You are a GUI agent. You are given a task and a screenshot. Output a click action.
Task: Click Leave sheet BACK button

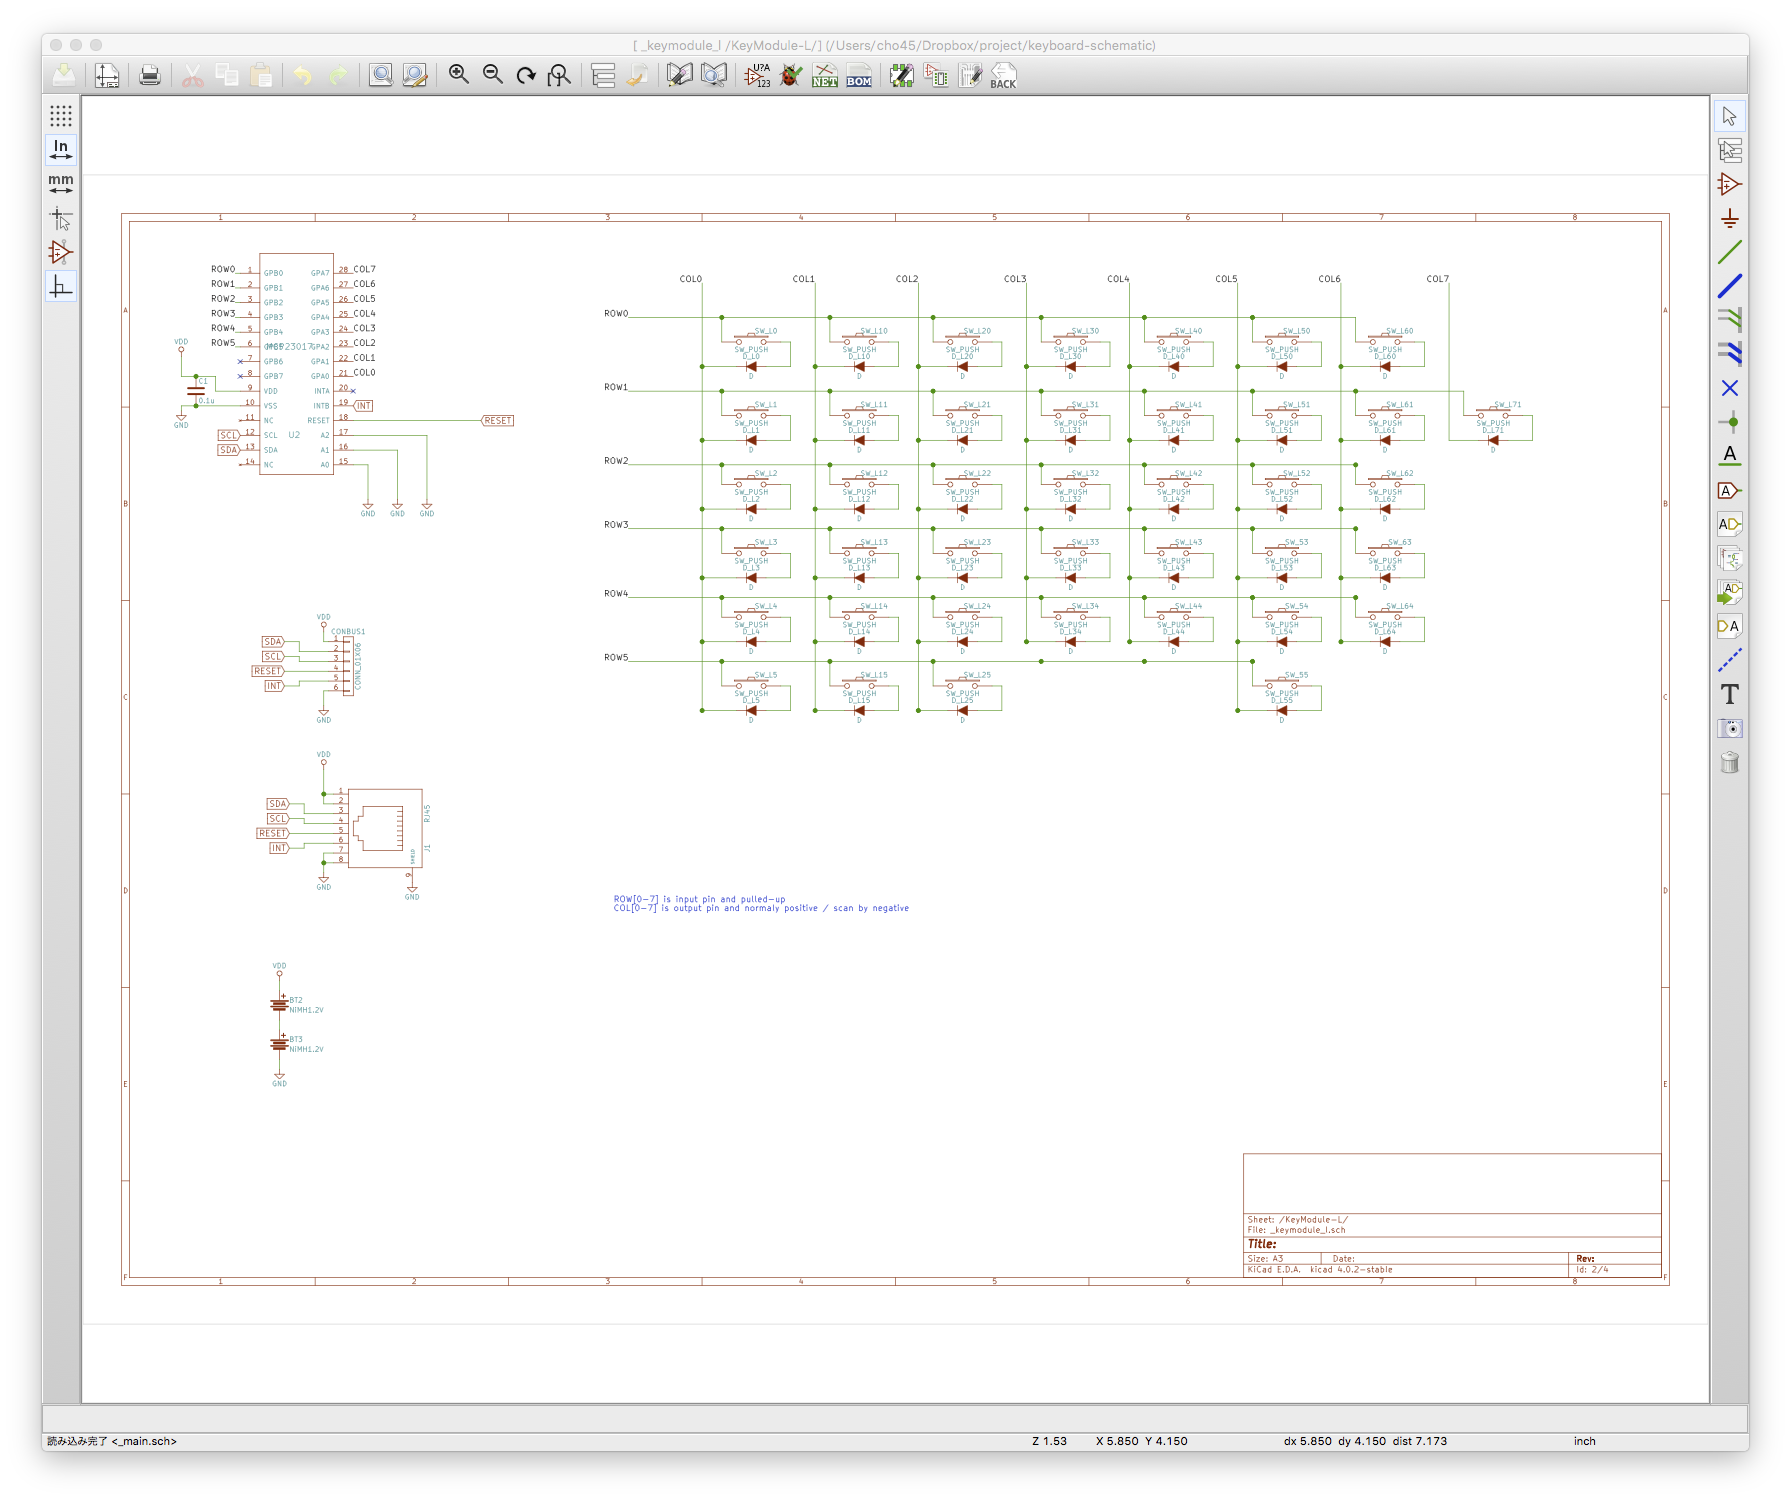(1003, 76)
